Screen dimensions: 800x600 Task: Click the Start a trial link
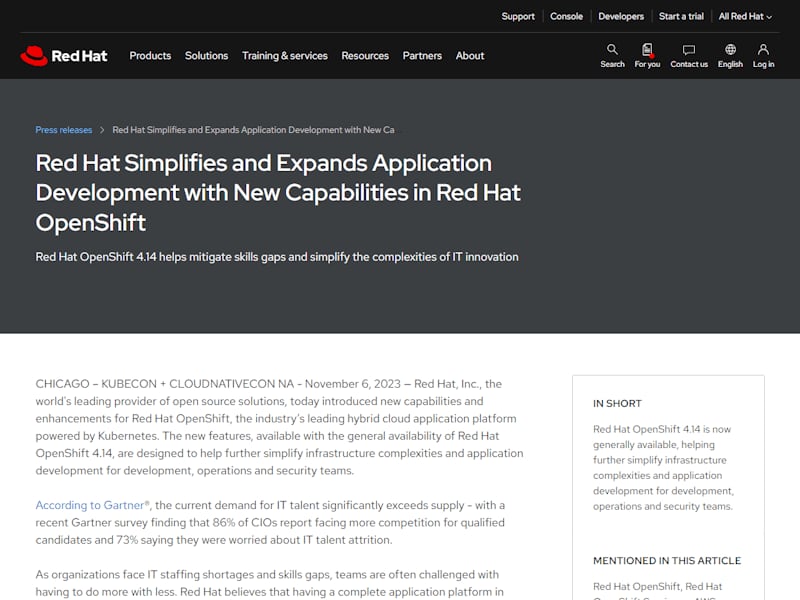681,16
